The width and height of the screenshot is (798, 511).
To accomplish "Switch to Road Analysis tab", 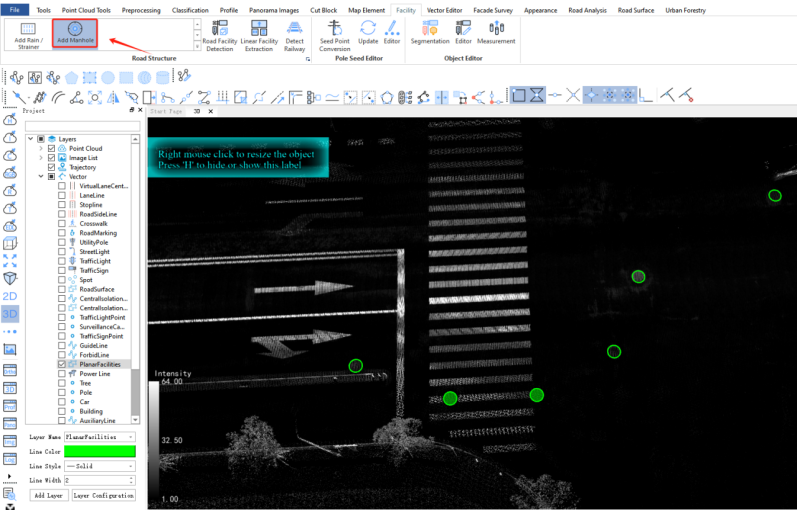I will click(x=587, y=10).
